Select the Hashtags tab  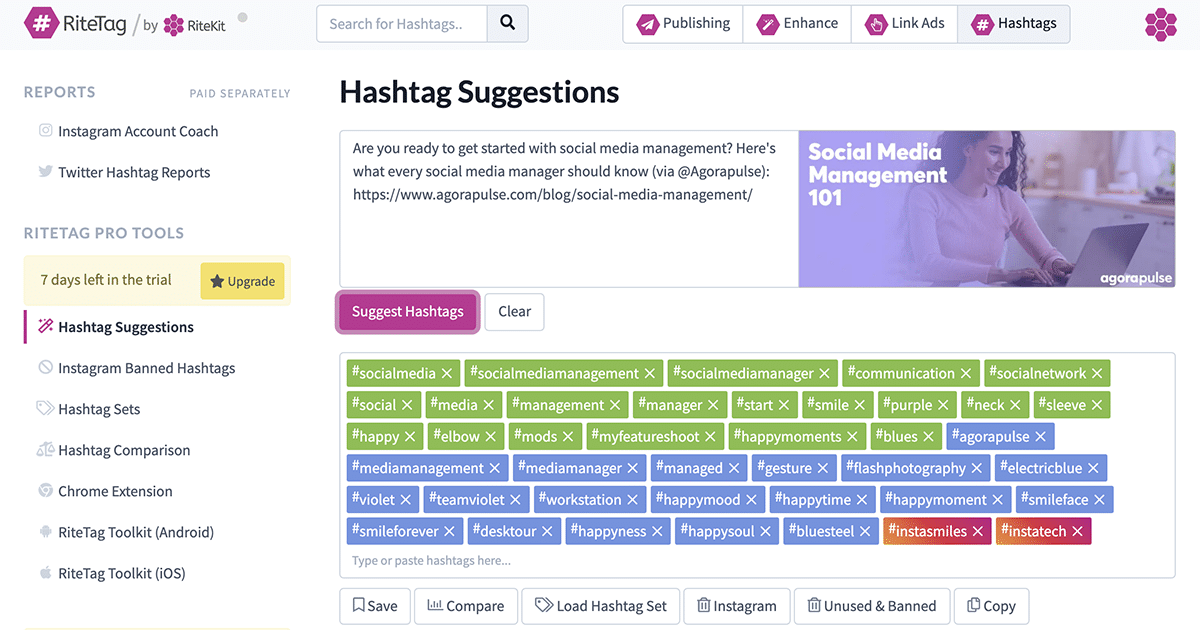point(1014,24)
